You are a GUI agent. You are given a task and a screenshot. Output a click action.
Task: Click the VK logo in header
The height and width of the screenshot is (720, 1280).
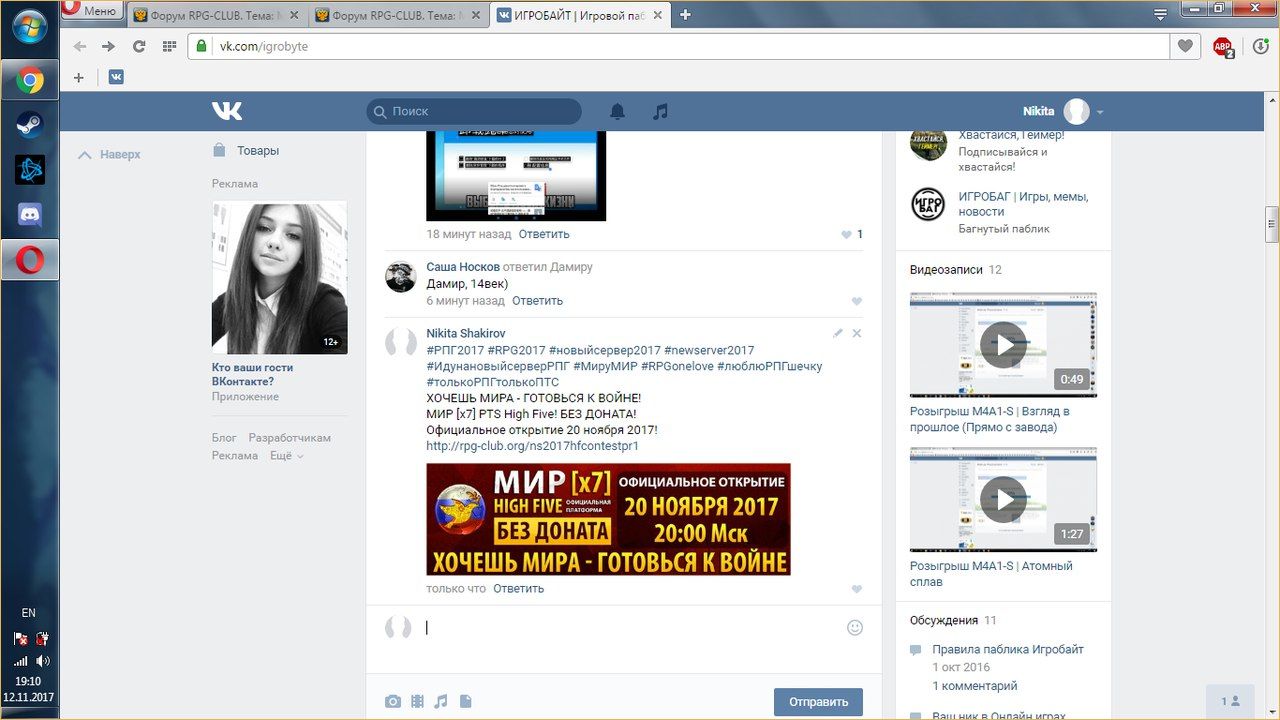pyautogui.click(x=227, y=111)
